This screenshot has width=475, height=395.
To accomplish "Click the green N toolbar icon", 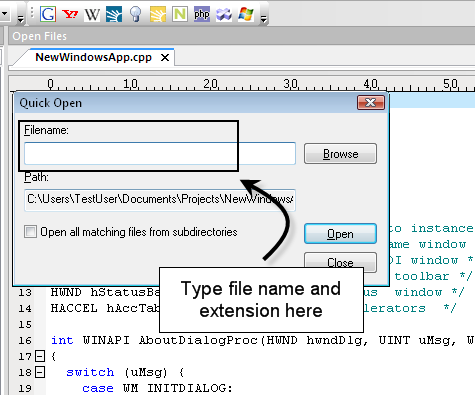I will (180, 14).
